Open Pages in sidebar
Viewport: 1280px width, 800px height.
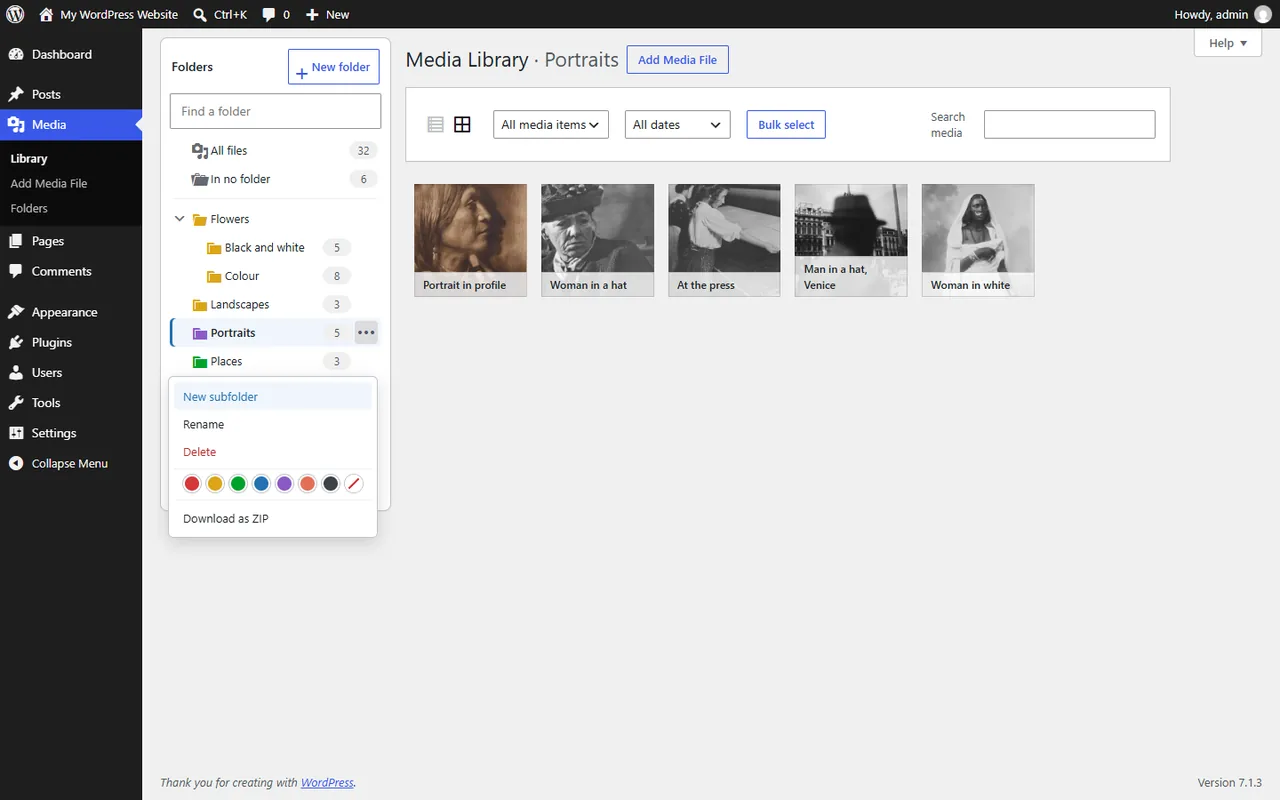(x=71, y=241)
